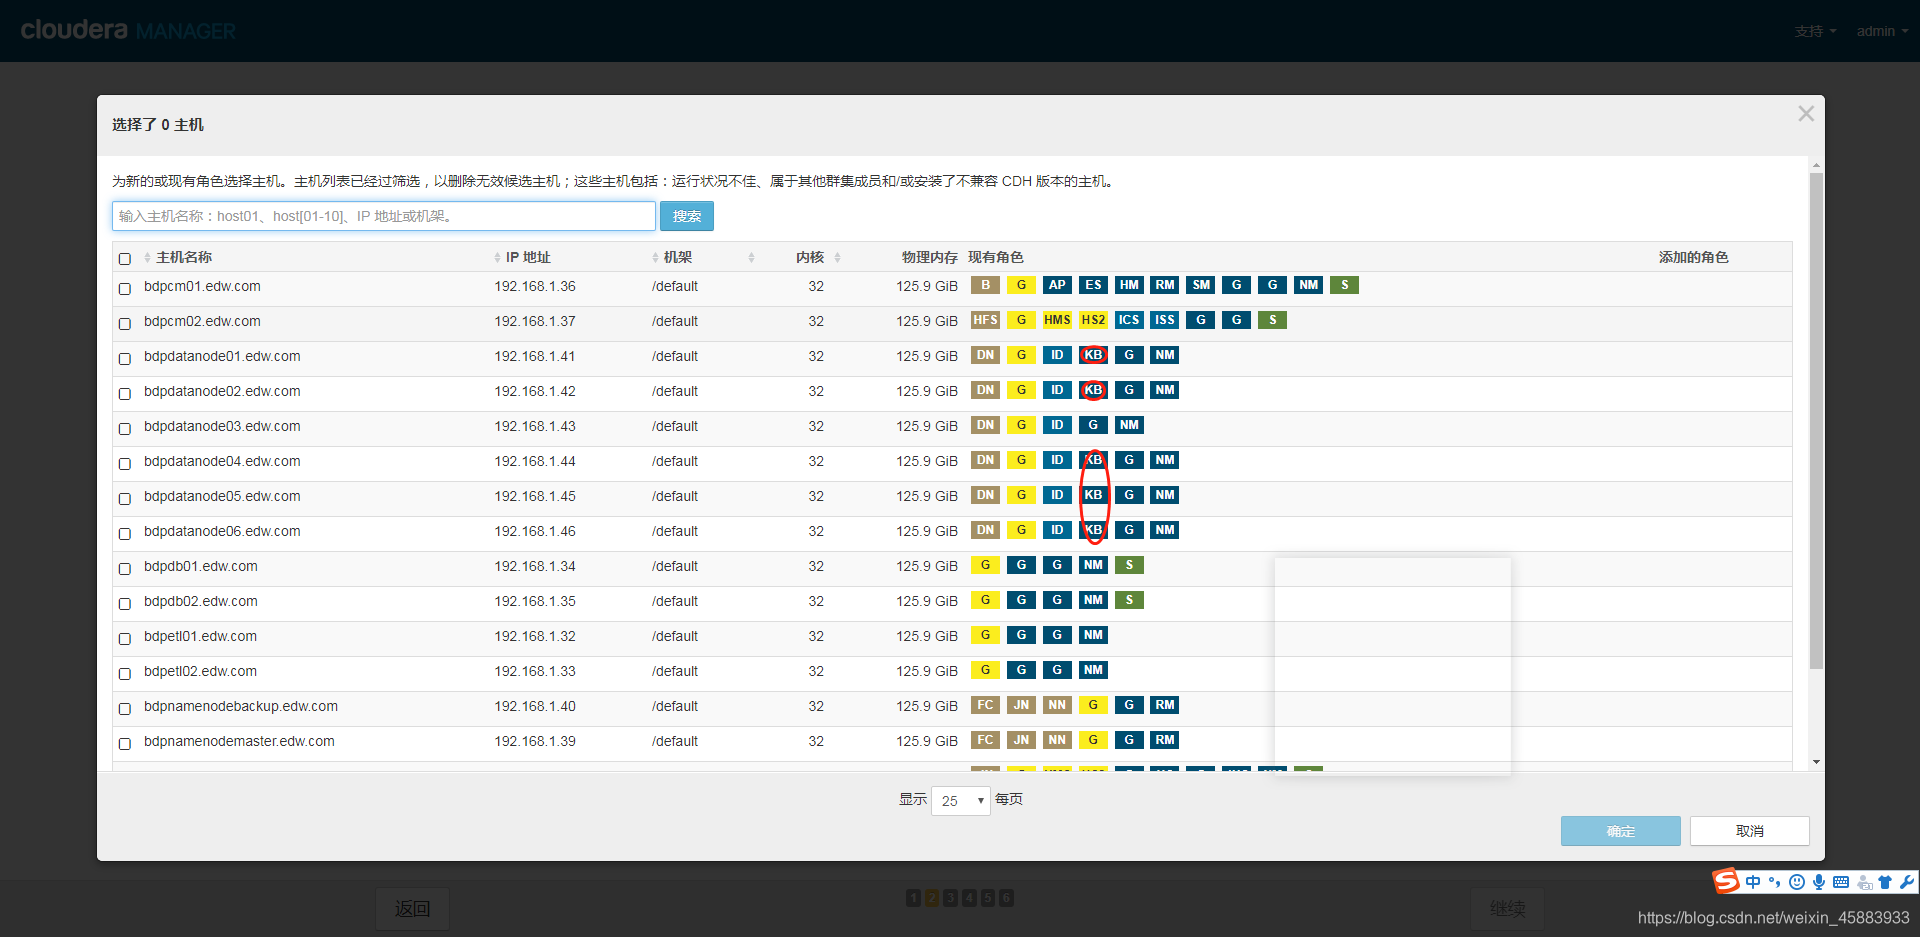This screenshot has height=937, width=1920.
Task: Open Sogou emoji smiley panel
Action: coord(1797,882)
